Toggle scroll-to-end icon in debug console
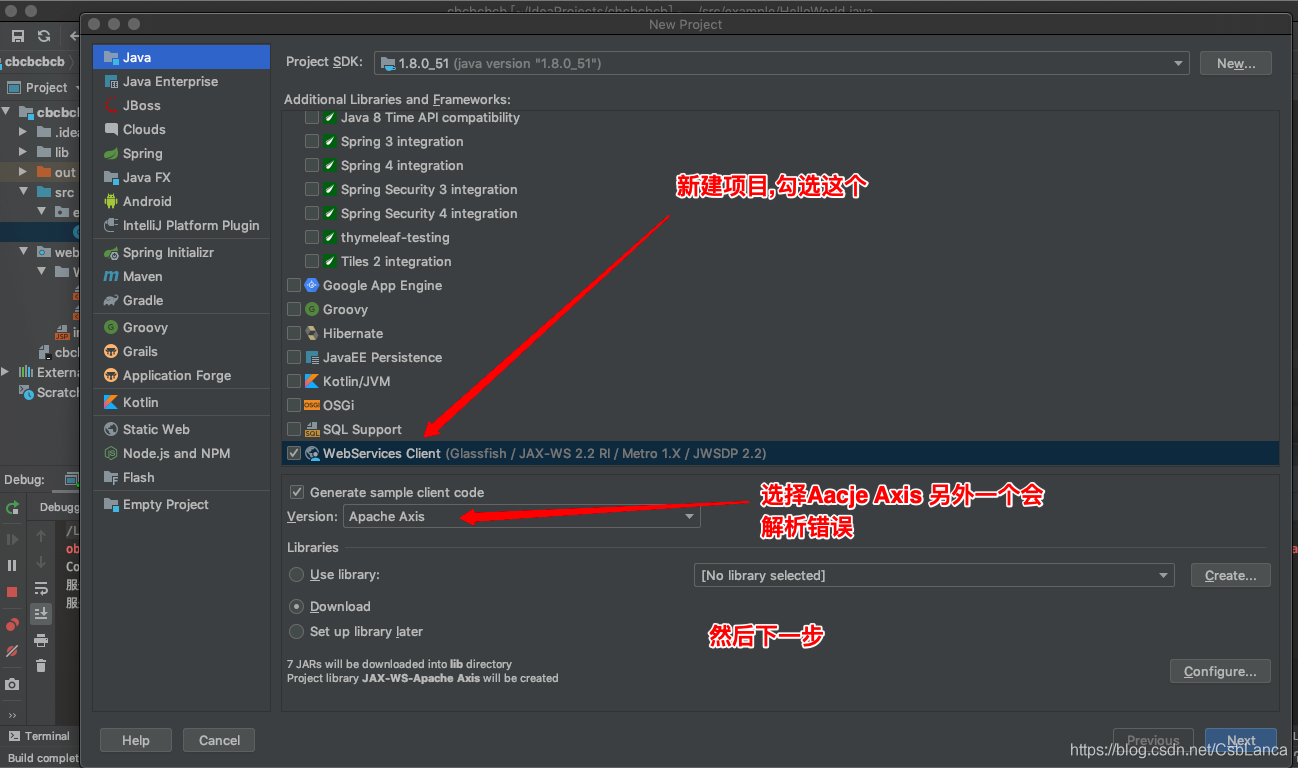The height and width of the screenshot is (769, 1298). (41, 614)
